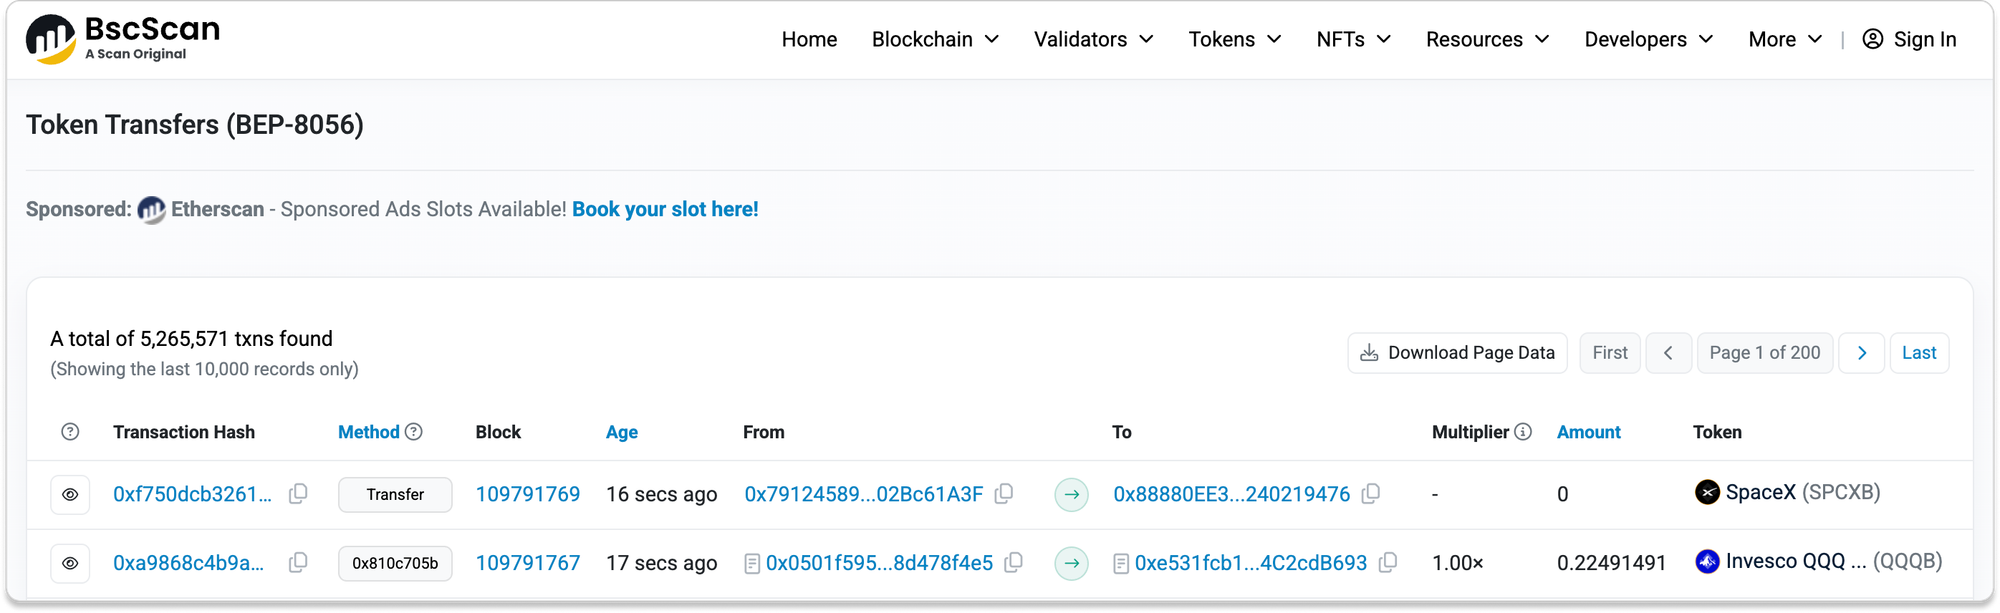Viewport: 2000px width, 613px height.
Task: Go to next page arrow
Action: 1862,353
